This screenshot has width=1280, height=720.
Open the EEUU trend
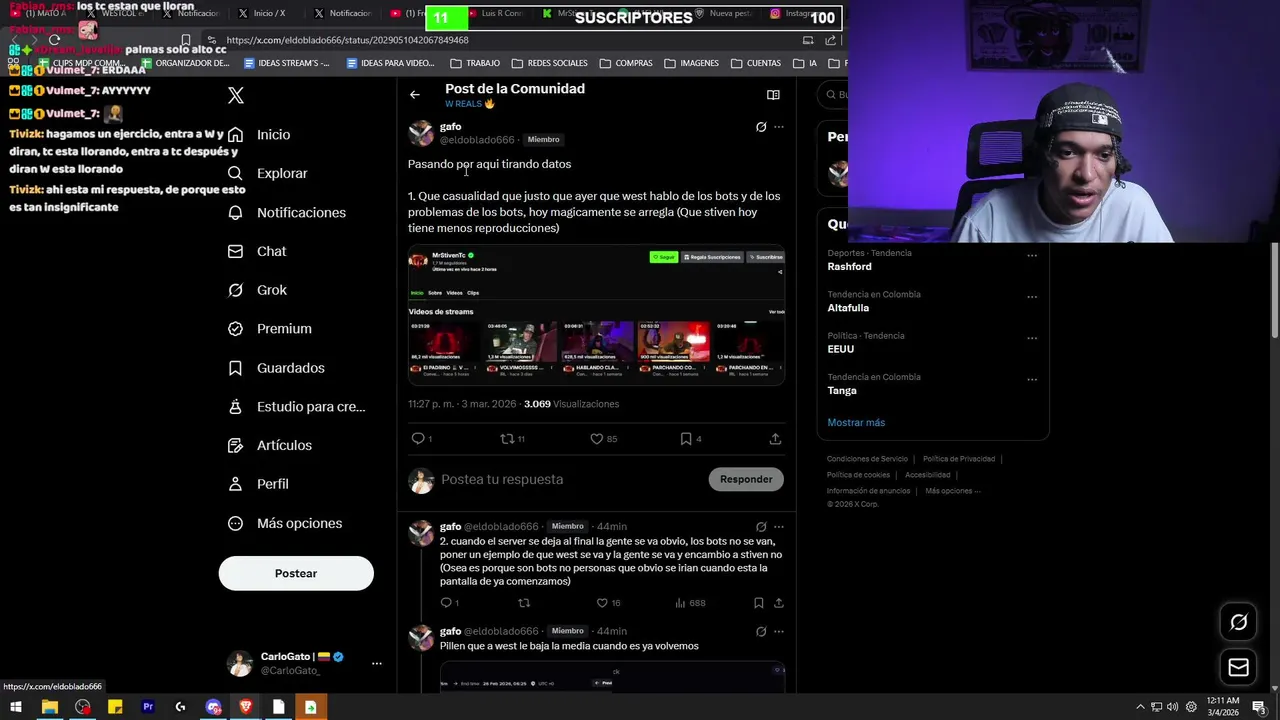point(841,349)
